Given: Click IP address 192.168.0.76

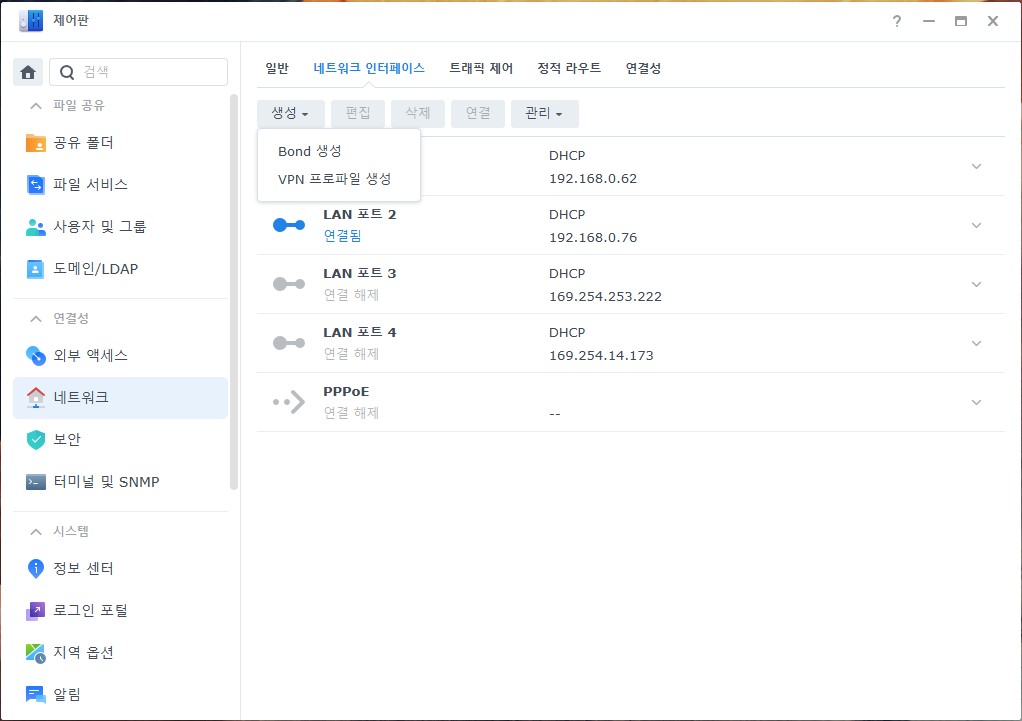Looking at the screenshot, I should [593, 238].
